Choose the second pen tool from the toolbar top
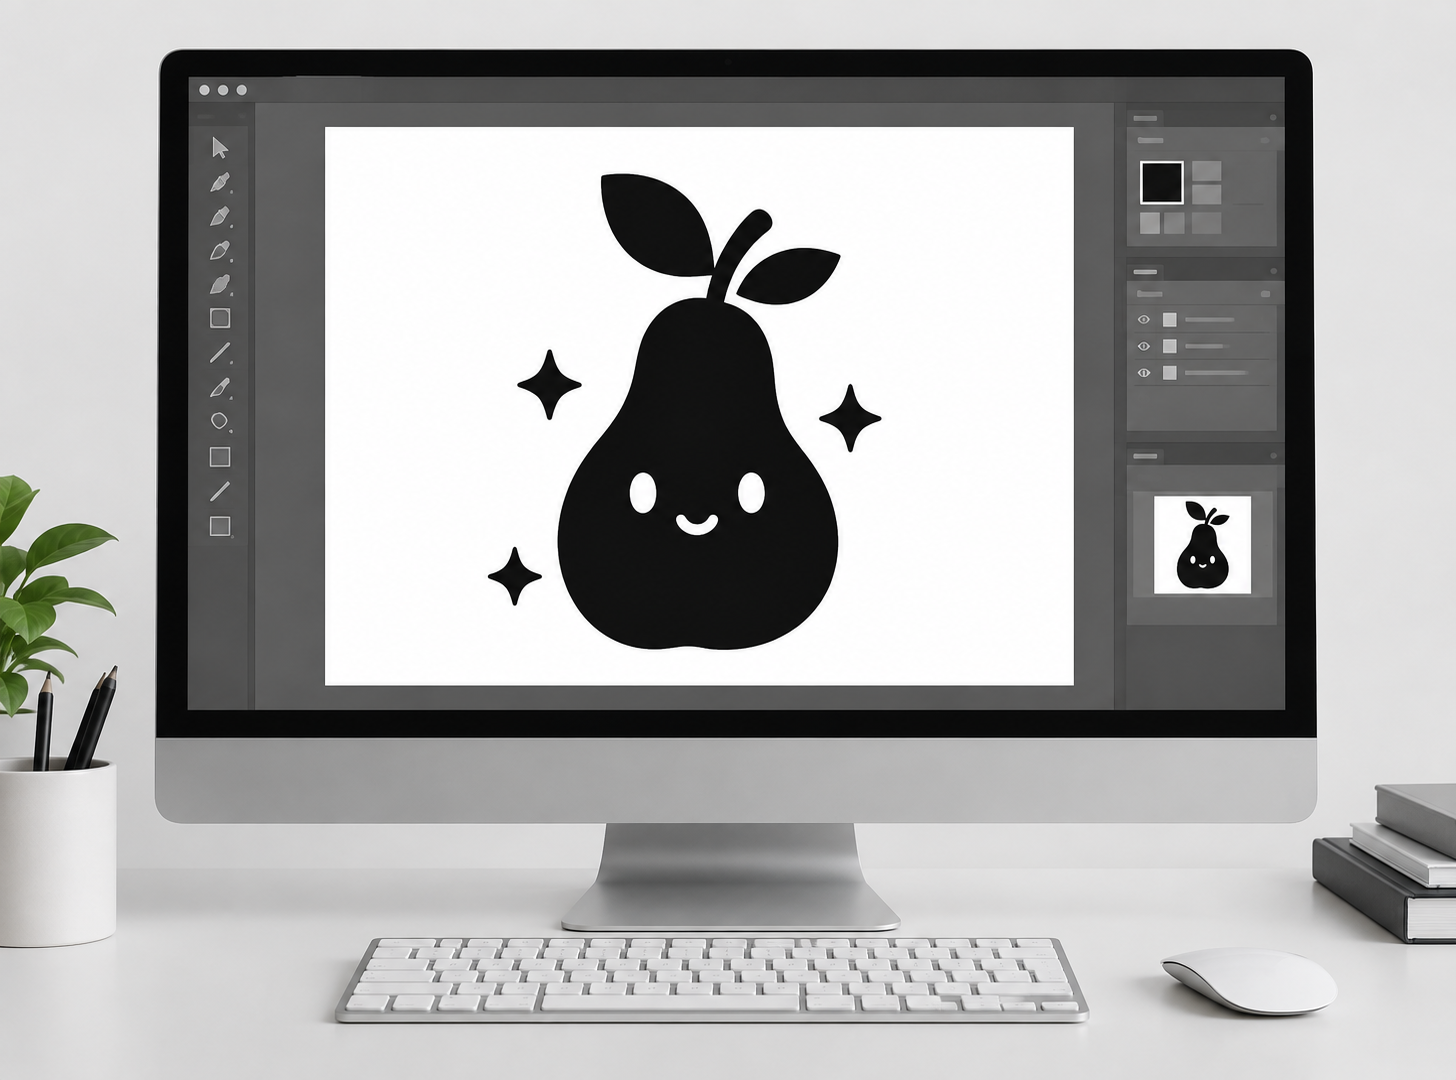The width and height of the screenshot is (1456, 1080). tap(220, 216)
